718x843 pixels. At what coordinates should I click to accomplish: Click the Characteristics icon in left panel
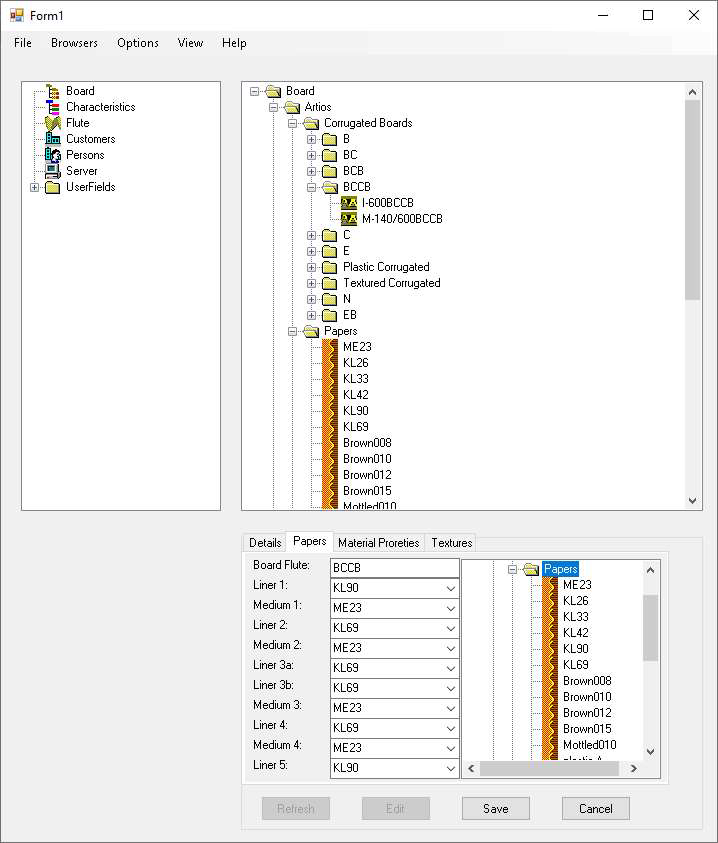[53, 107]
